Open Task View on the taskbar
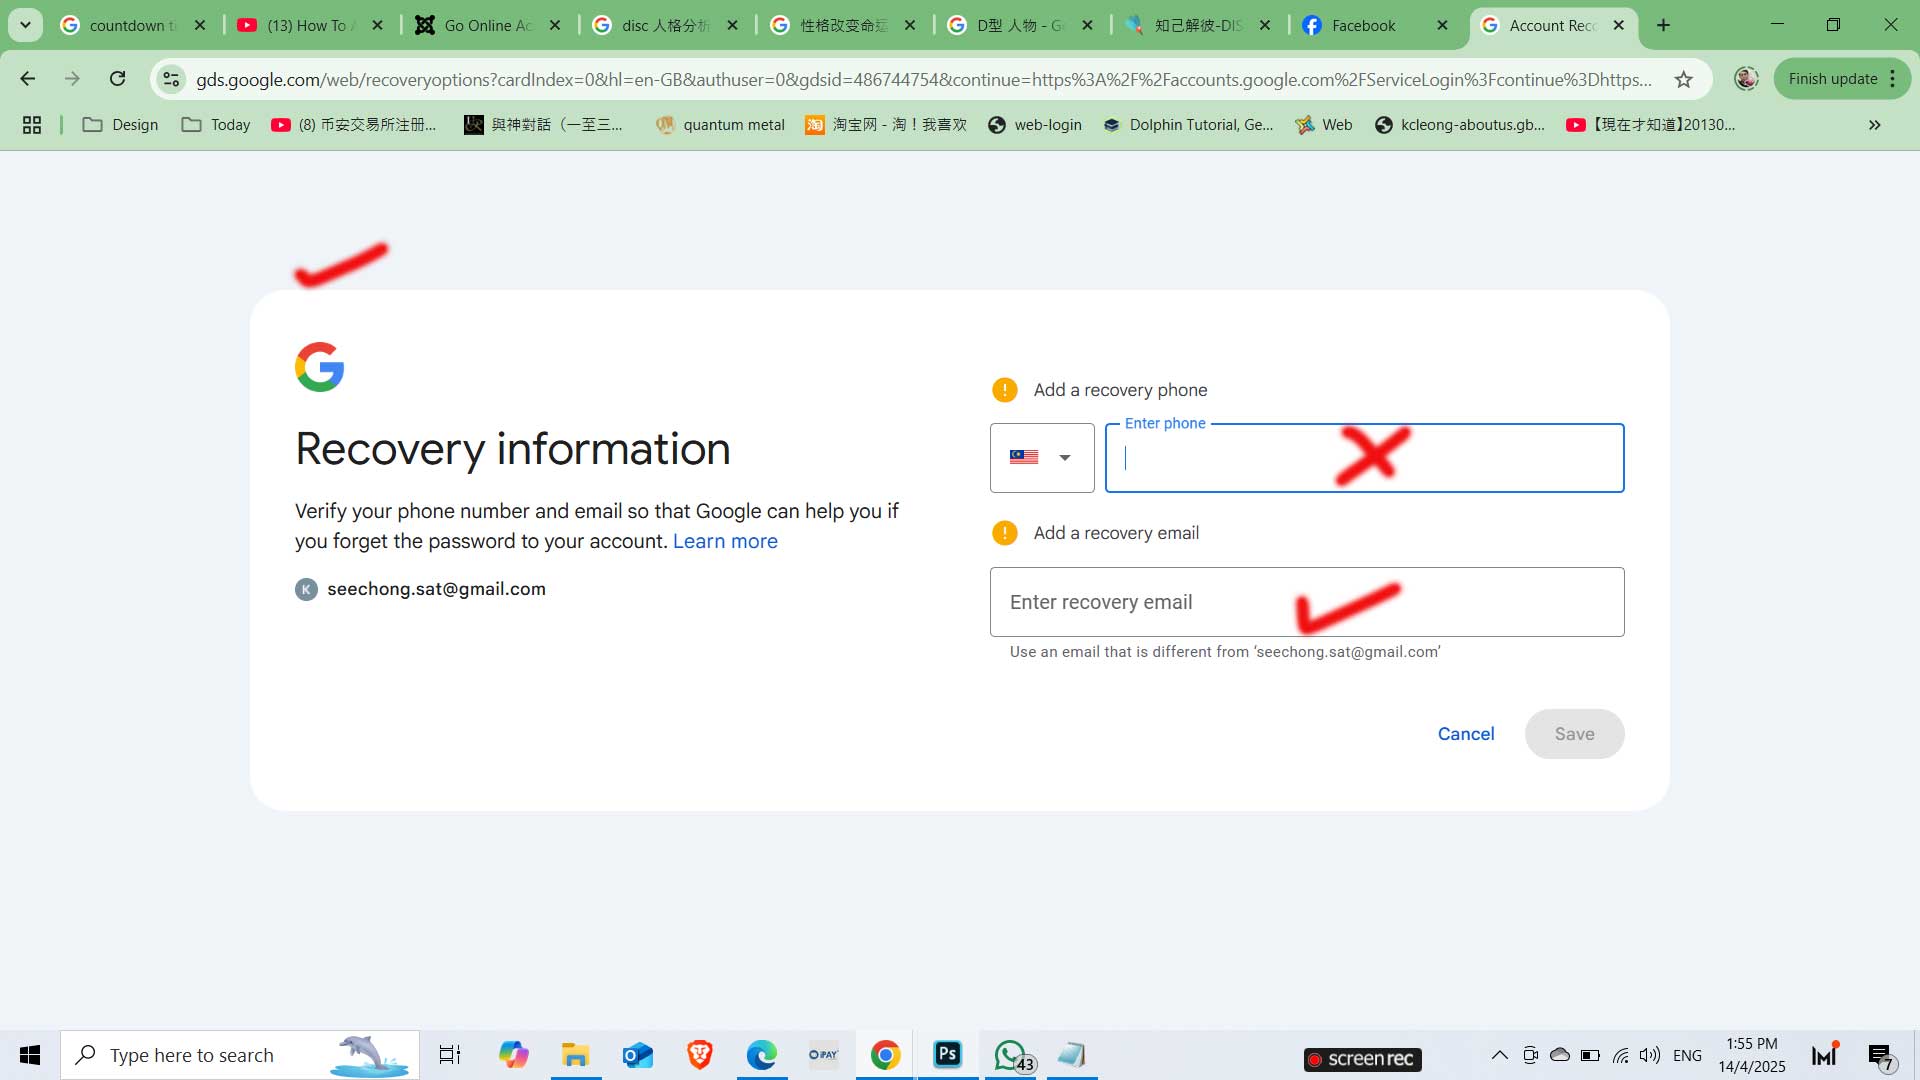This screenshot has width=1920, height=1080. tap(450, 1055)
